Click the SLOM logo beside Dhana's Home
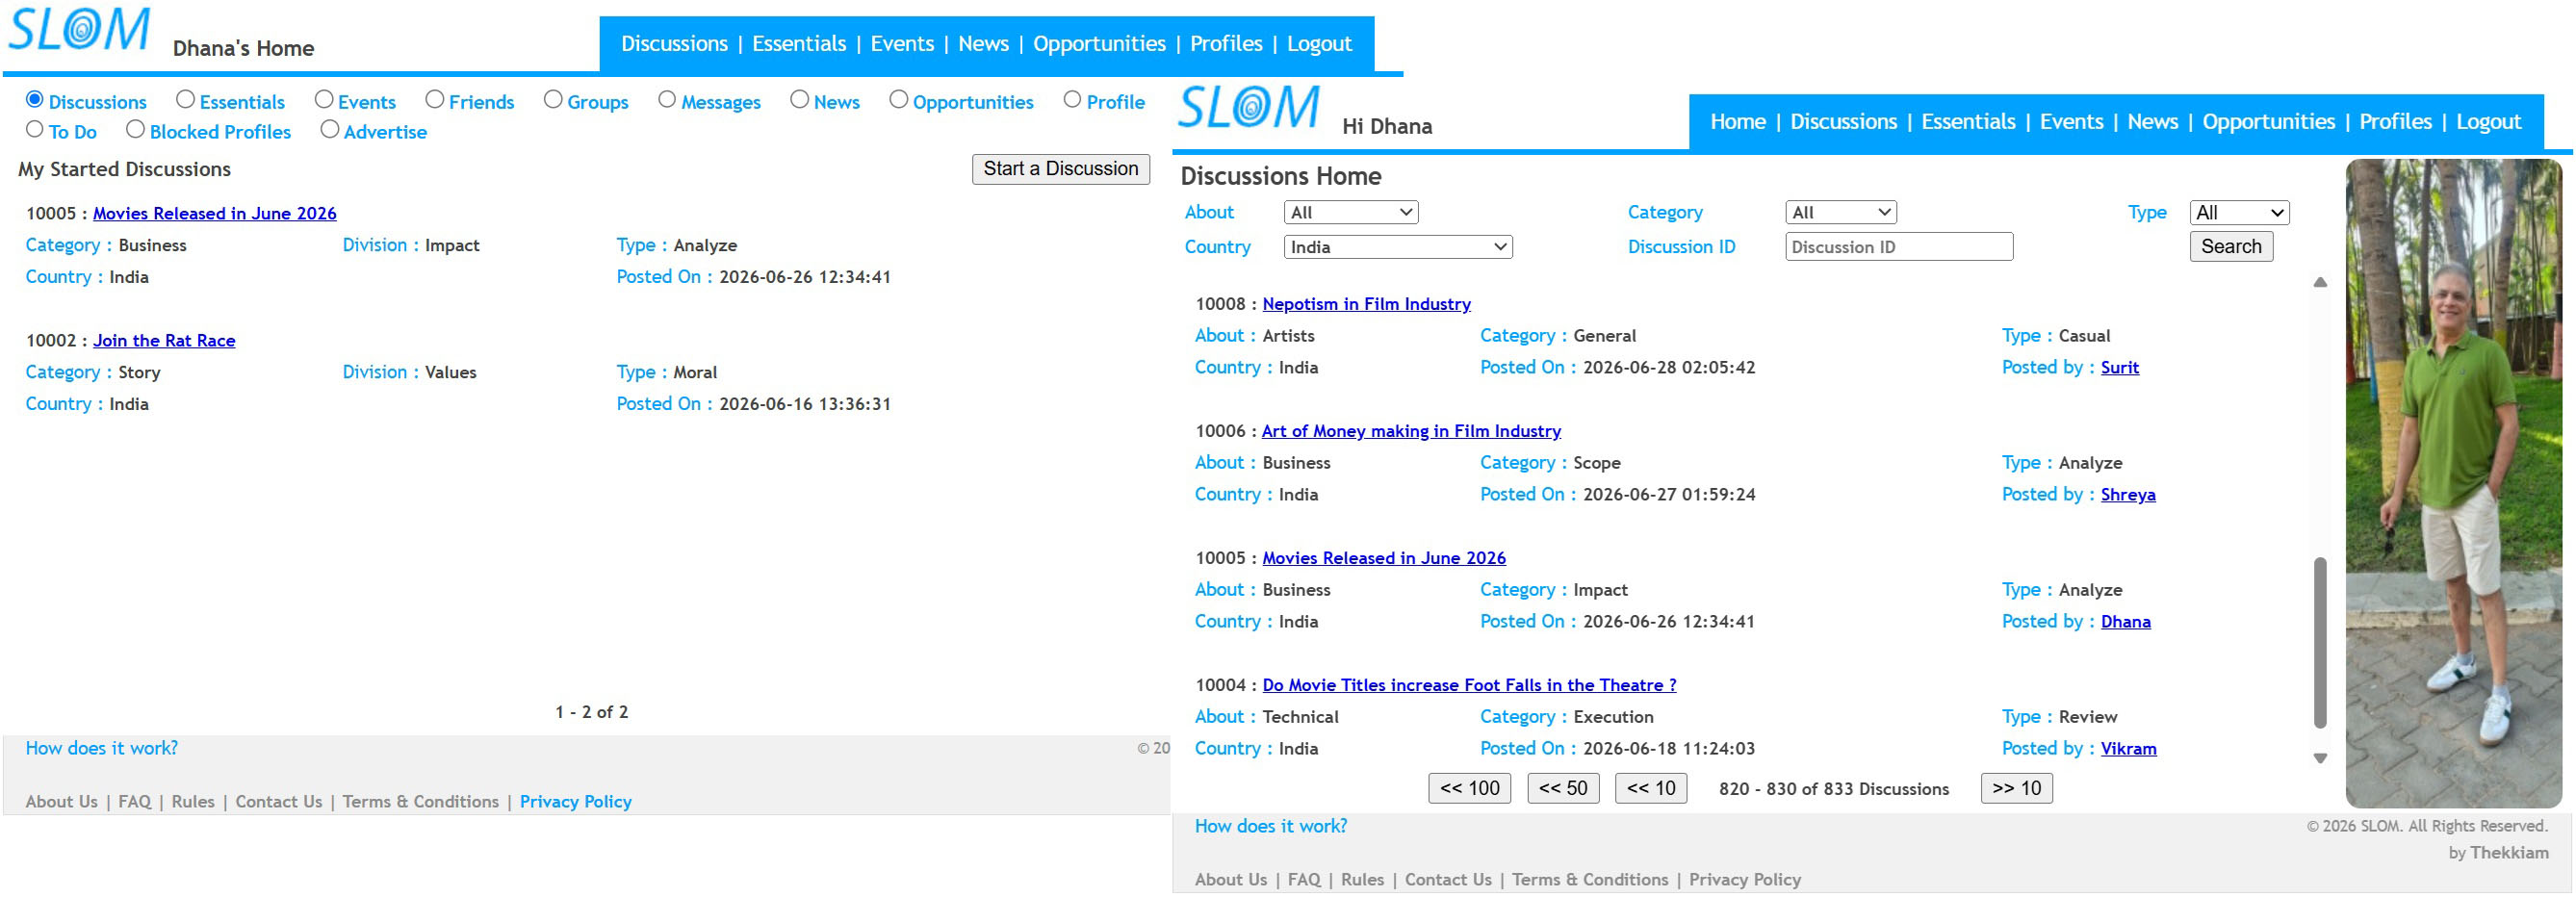Image resolution: width=2576 pixels, height=897 pixels. coord(79,30)
